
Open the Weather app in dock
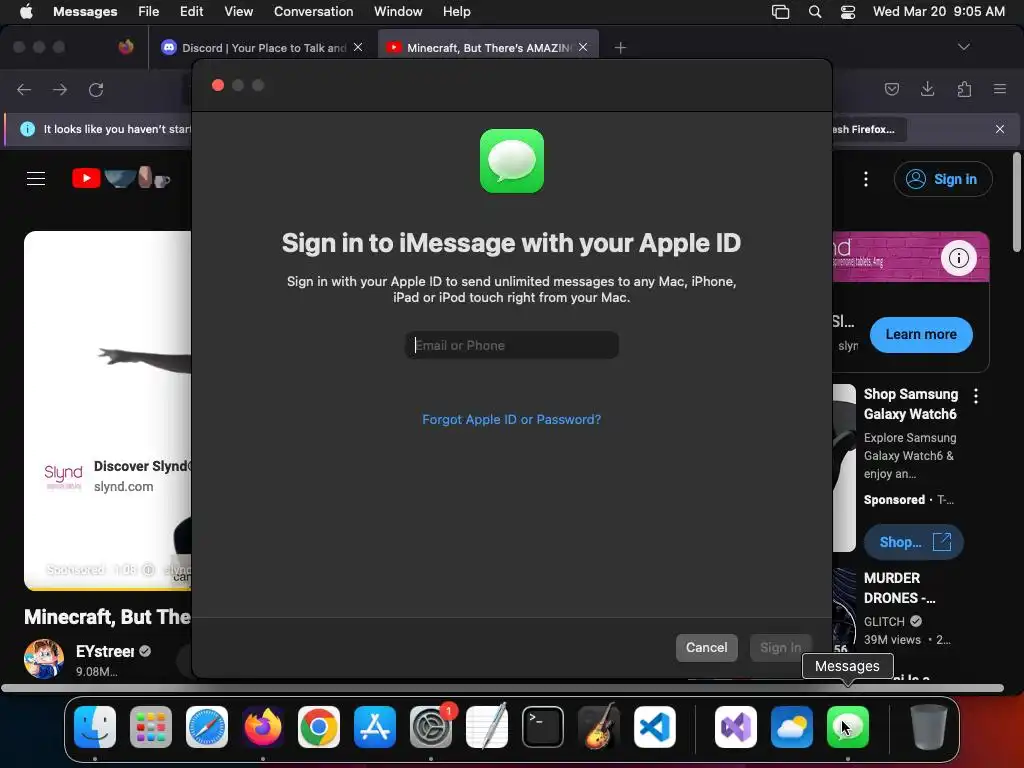tap(792, 727)
